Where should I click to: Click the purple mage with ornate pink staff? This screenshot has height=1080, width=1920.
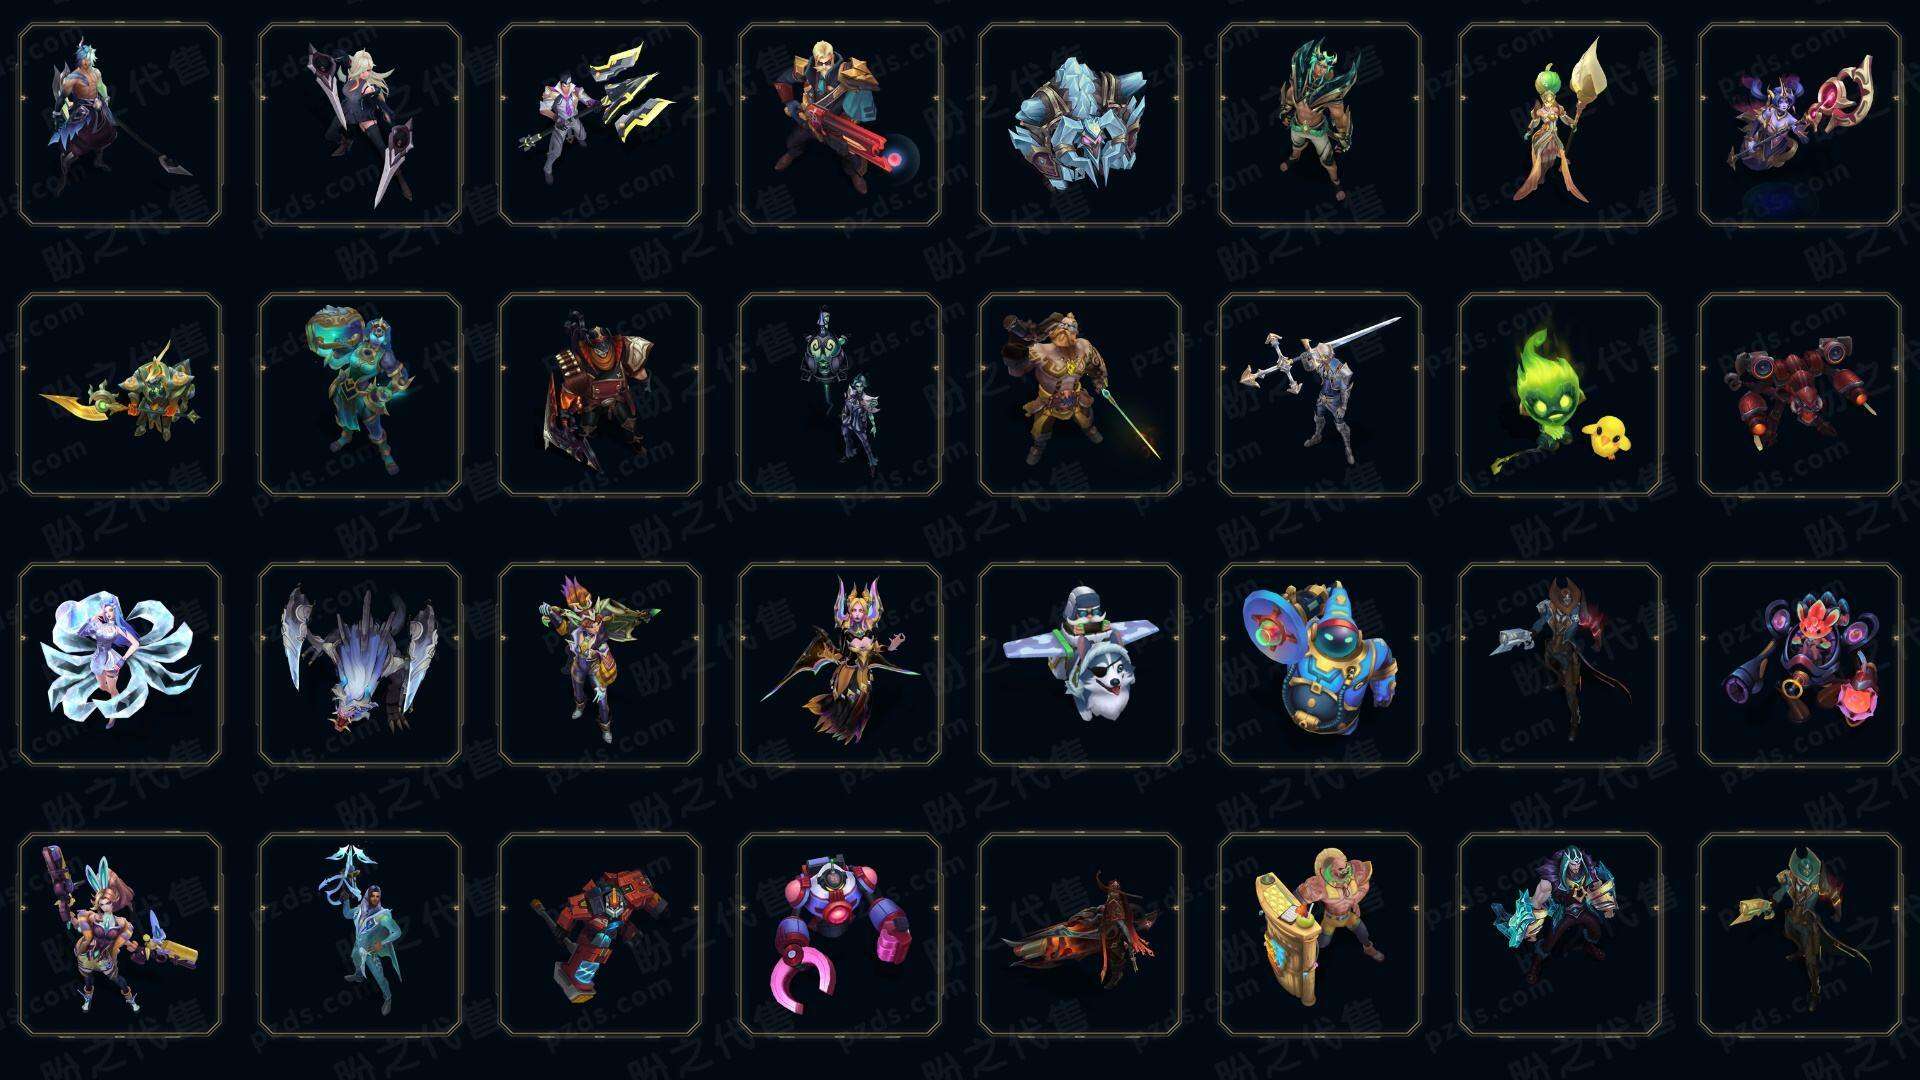click(1800, 125)
